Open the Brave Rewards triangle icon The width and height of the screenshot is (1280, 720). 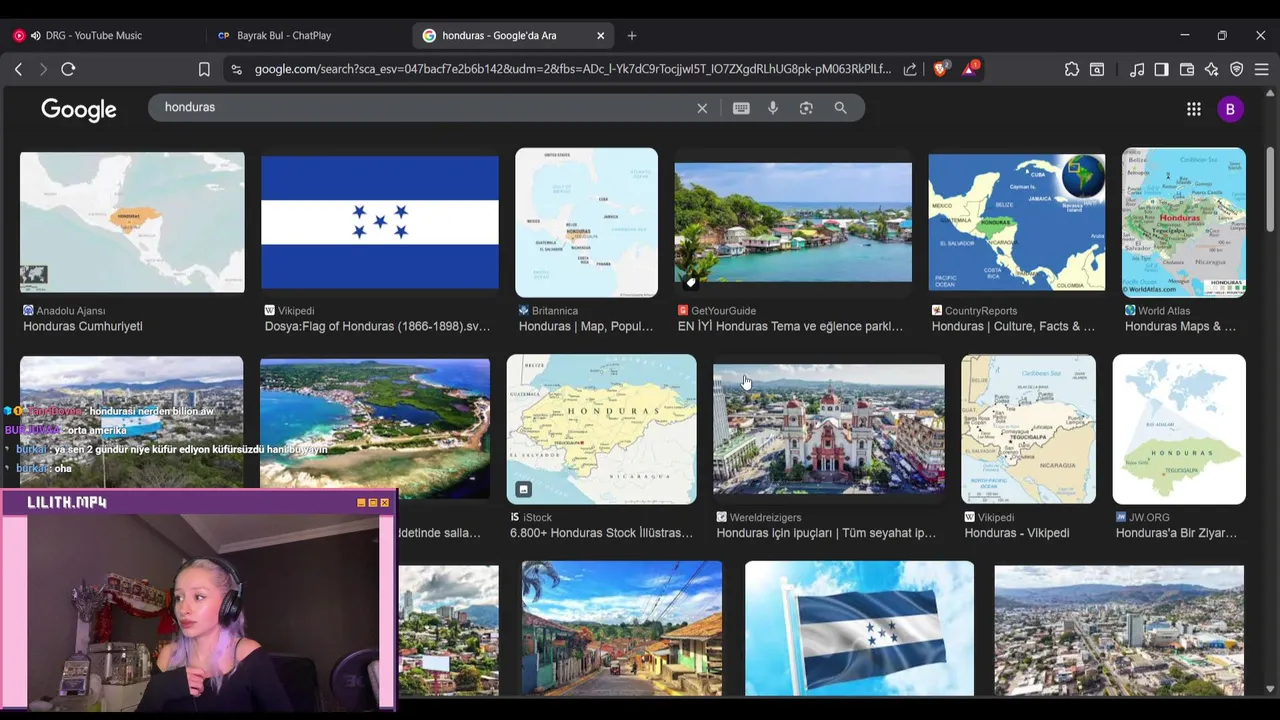click(x=969, y=68)
